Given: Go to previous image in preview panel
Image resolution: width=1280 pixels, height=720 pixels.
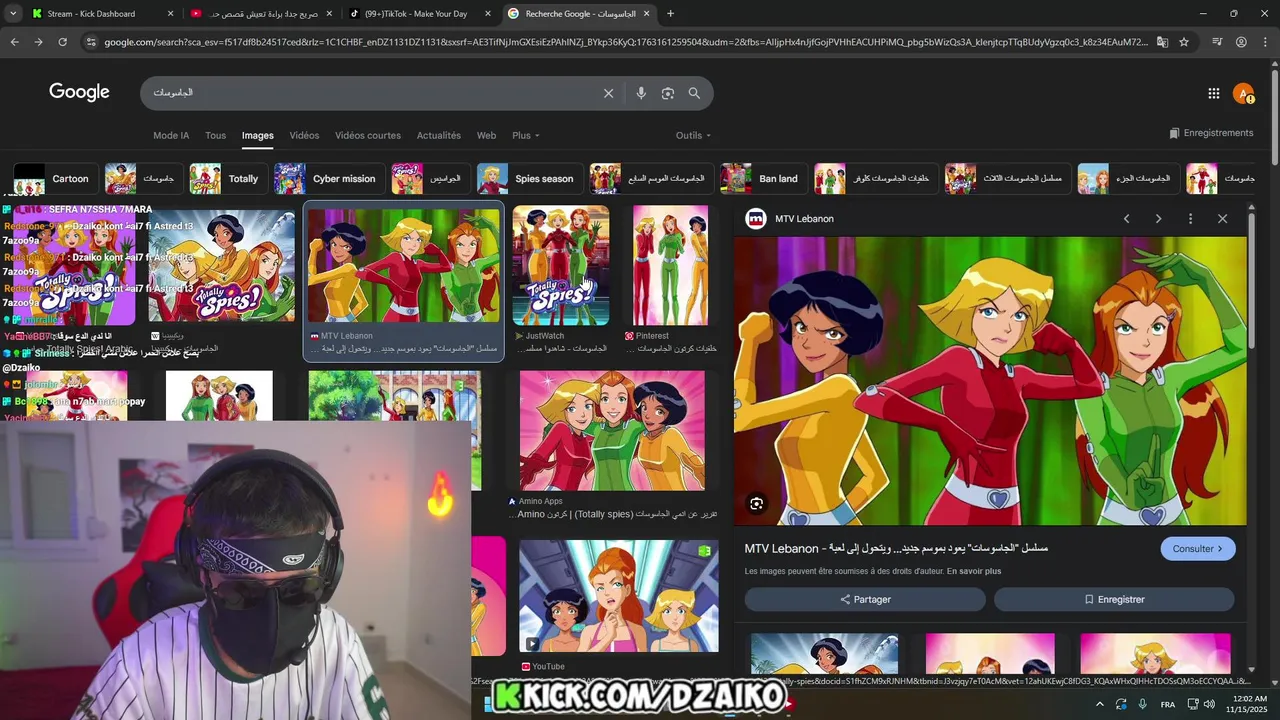Looking at the screenshot, I should pos(1126,218).
